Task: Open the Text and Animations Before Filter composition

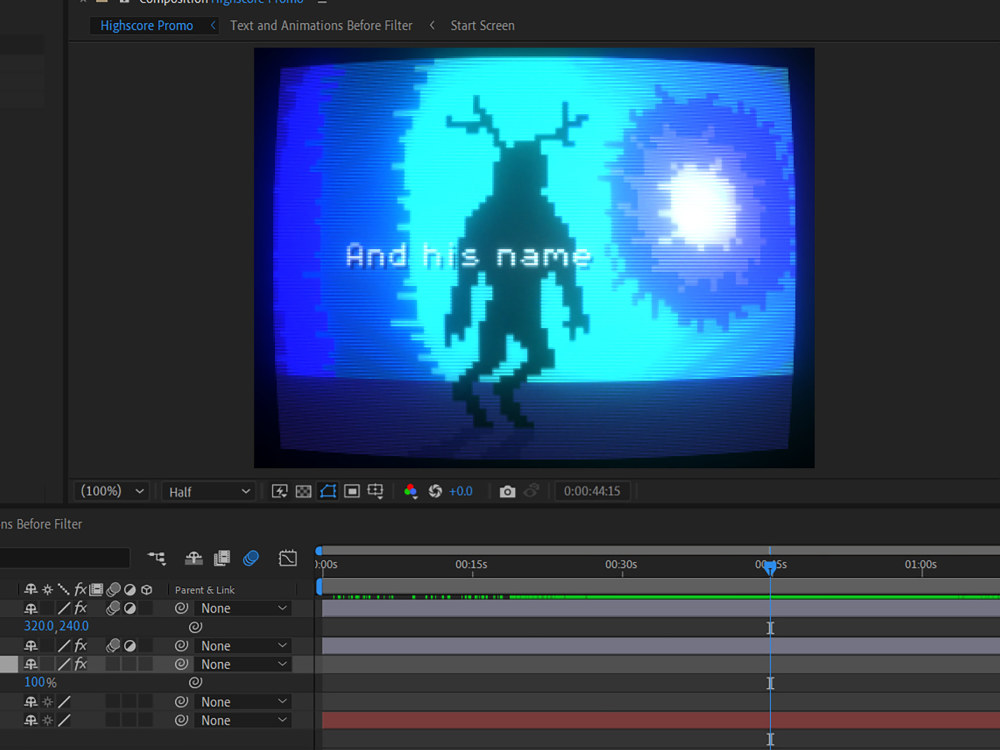Action: [321, 25]
